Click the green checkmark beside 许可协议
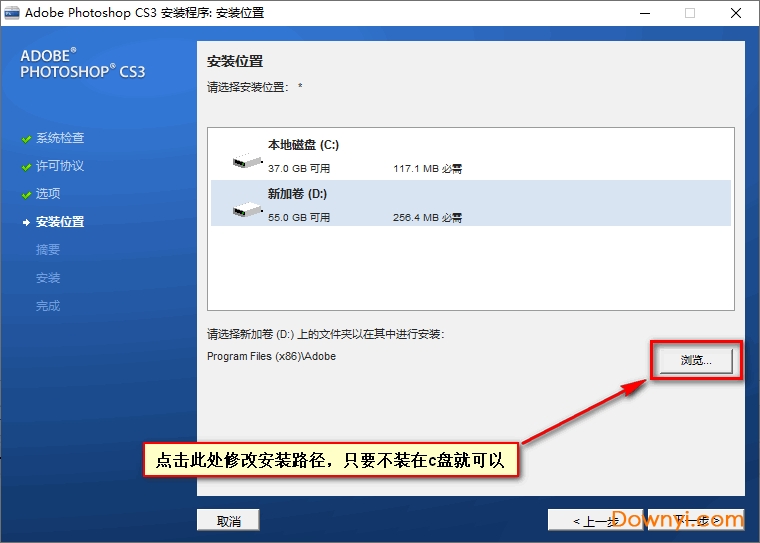The image size is (760, 543). [26, 167]
